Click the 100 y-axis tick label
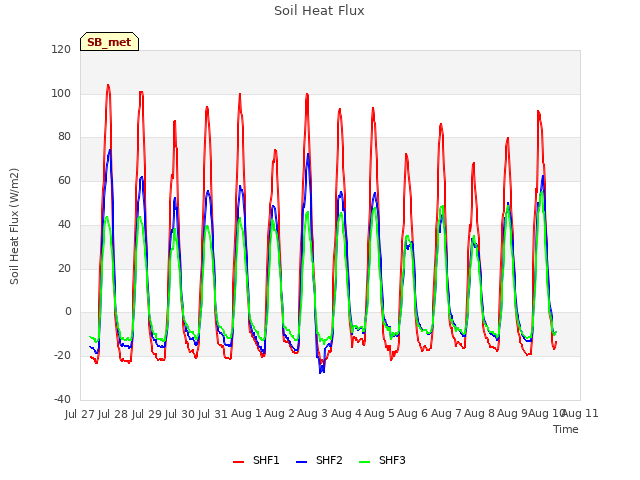This screenshot has height=480, width=640. coord(61,93)
